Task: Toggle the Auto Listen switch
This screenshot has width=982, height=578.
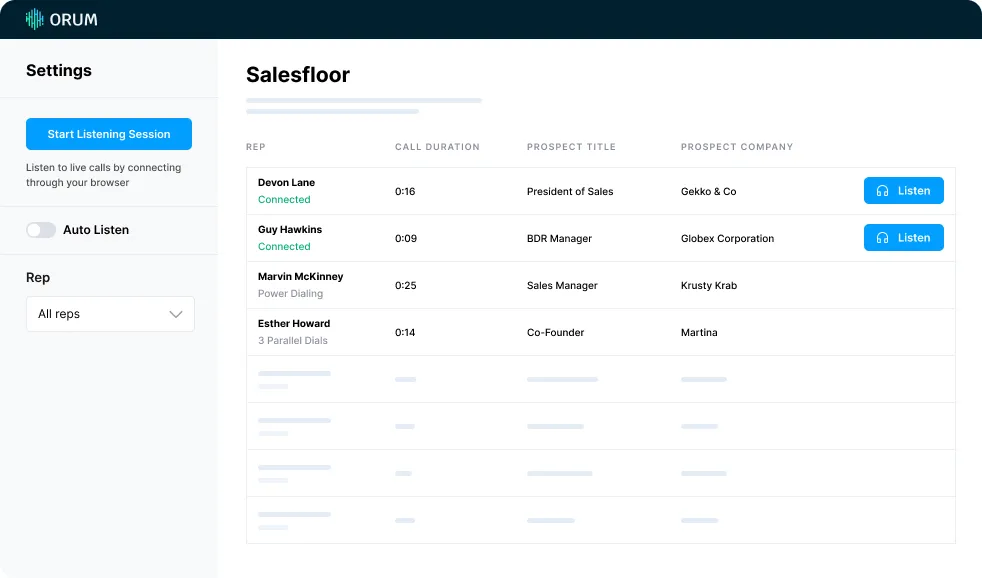Action: click(x=41, y=230)
